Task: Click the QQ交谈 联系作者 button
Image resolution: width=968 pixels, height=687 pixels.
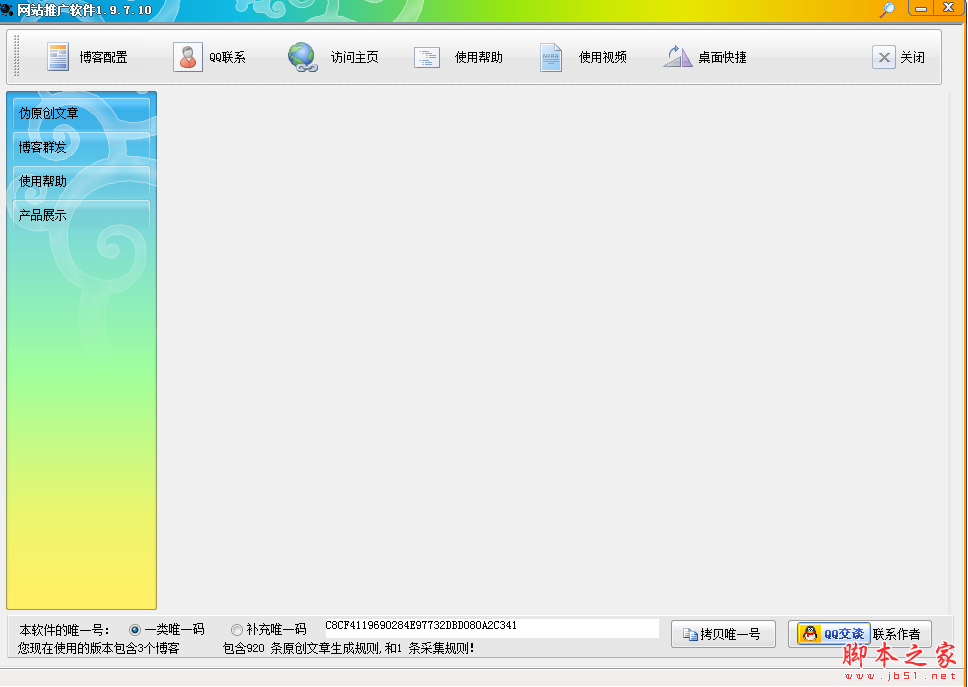Action: pyautogui.click(x=860, y=634)
